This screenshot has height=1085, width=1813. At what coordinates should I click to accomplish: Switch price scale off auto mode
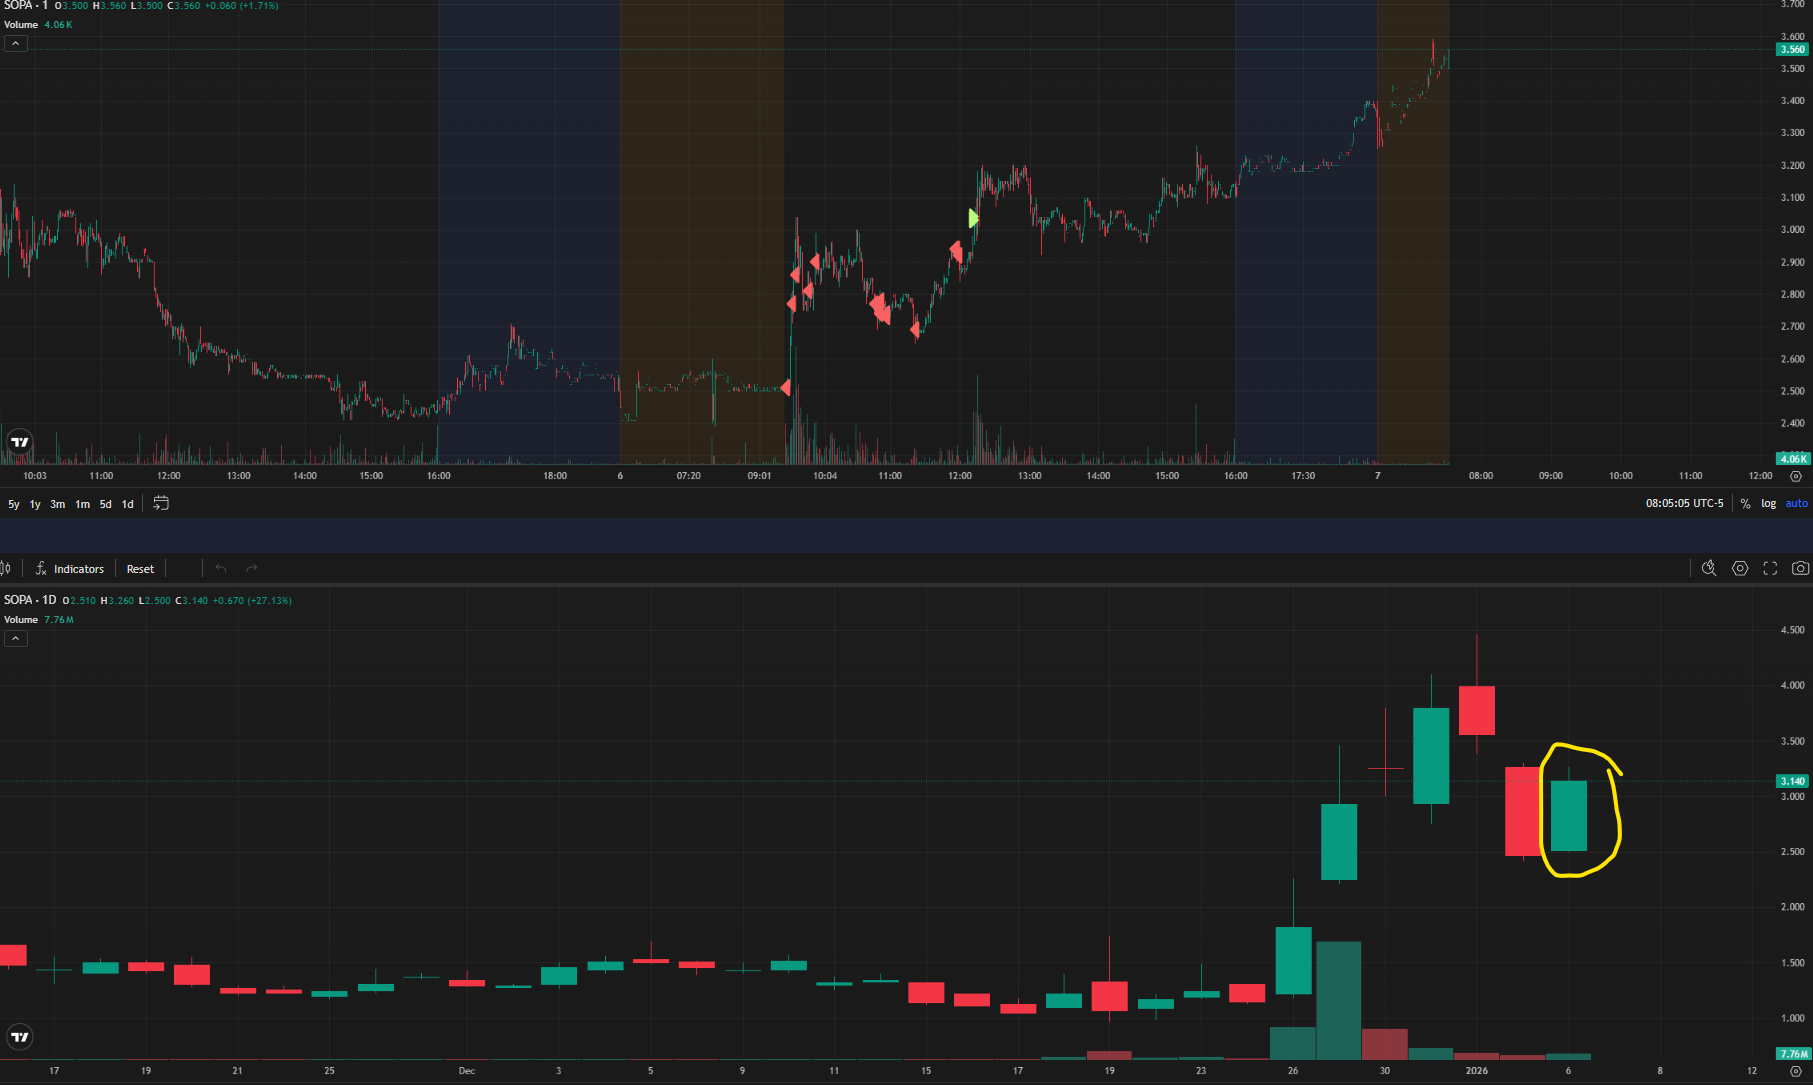pyautogui.click(x=1797, y=503)
